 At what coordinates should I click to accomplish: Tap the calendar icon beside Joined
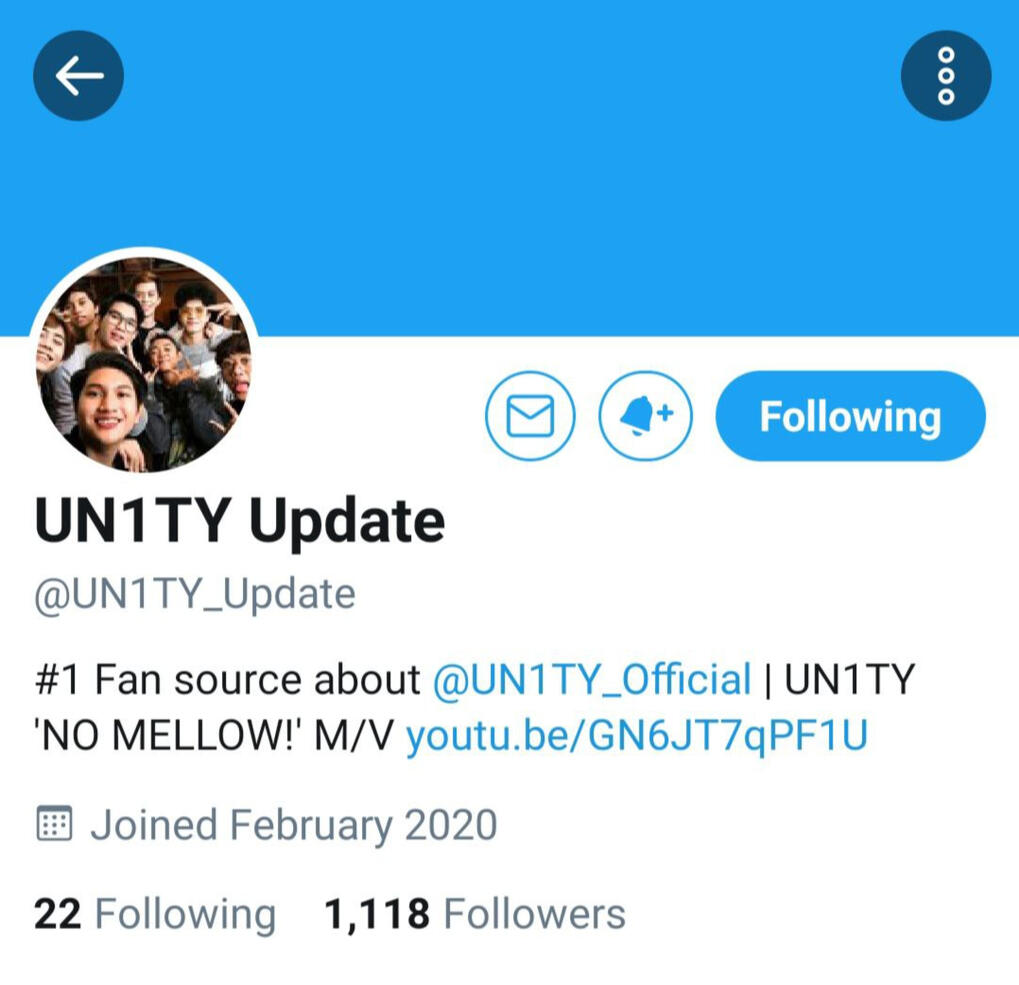pos(54,823)
